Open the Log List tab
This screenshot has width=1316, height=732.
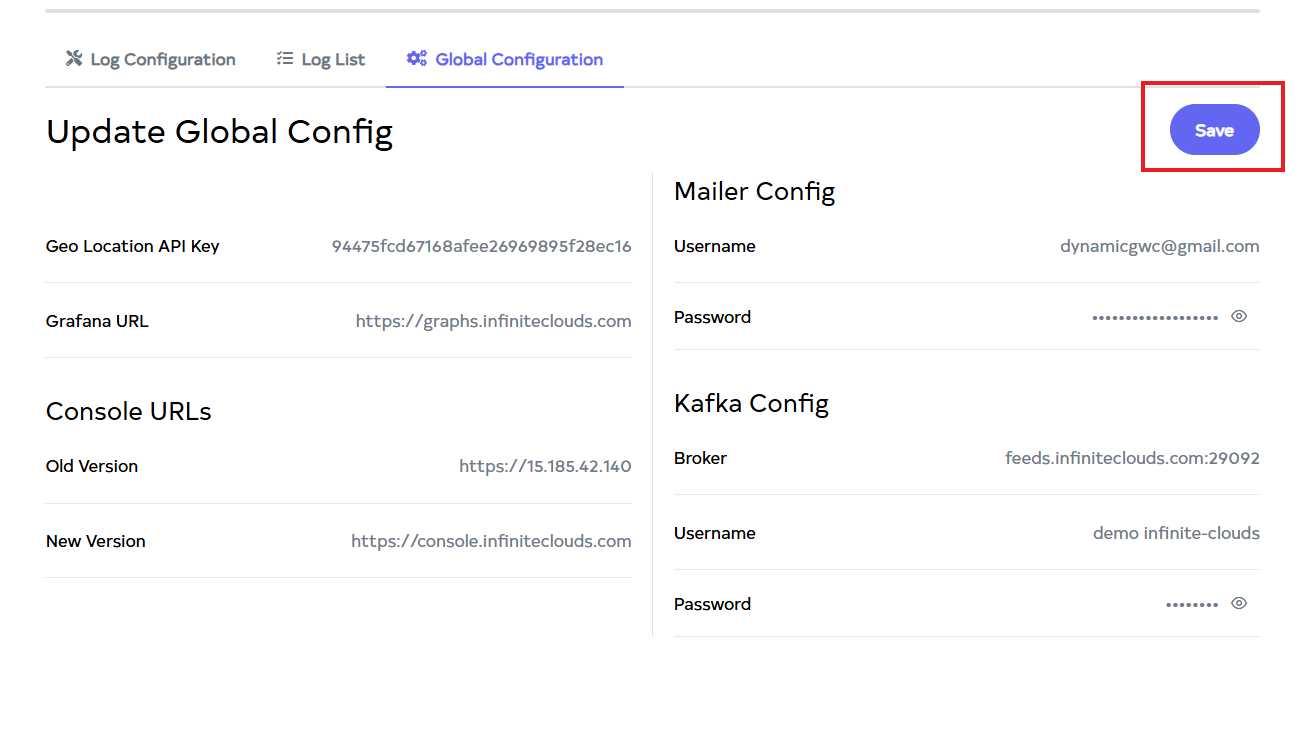333,60
